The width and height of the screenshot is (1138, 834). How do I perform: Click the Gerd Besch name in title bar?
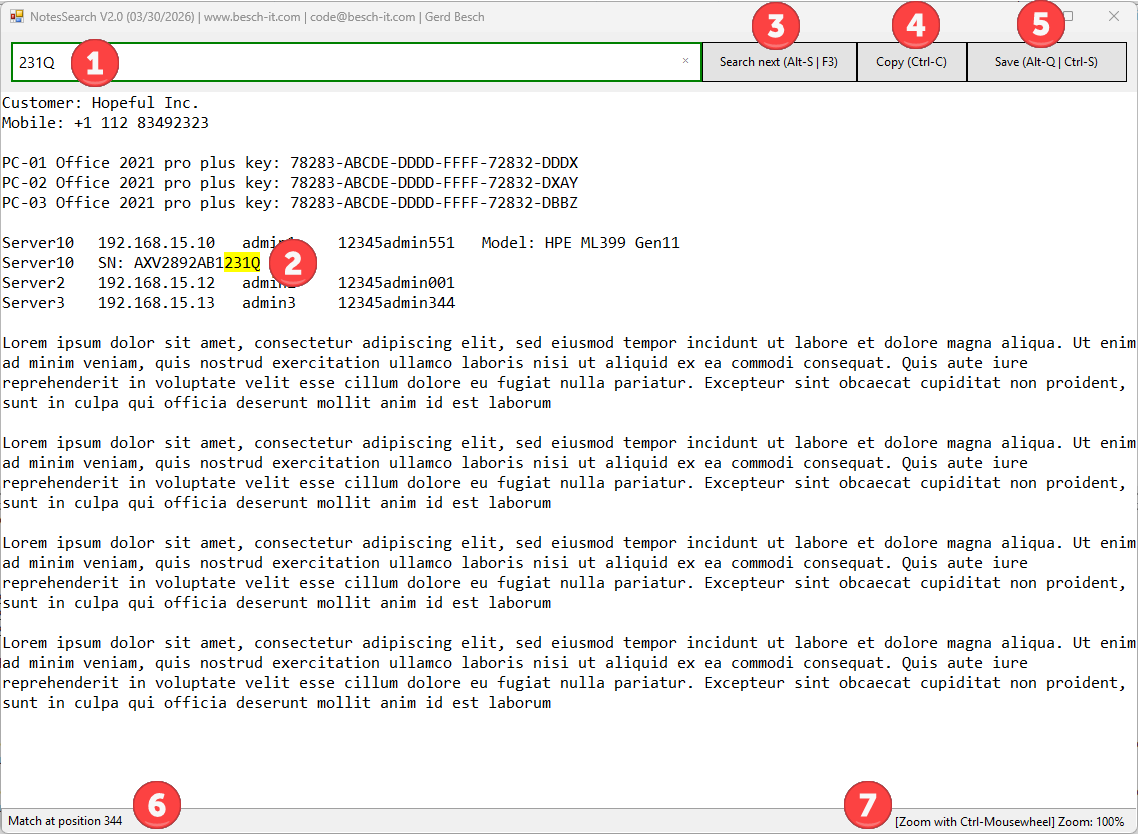(x=455, y=16)
